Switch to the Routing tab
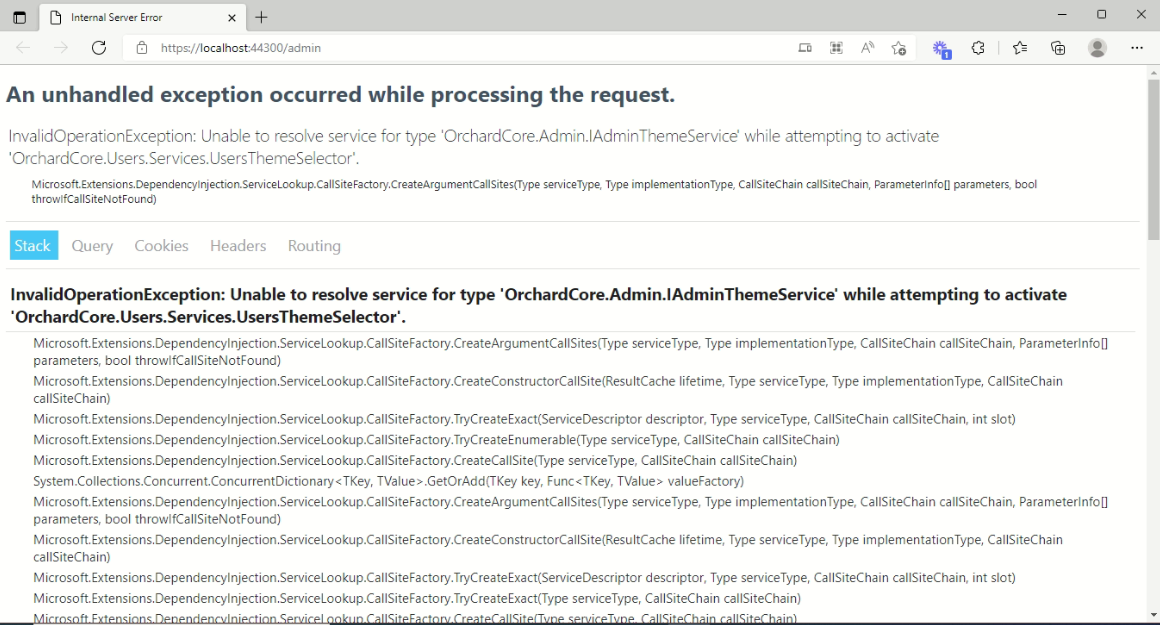 314,246
